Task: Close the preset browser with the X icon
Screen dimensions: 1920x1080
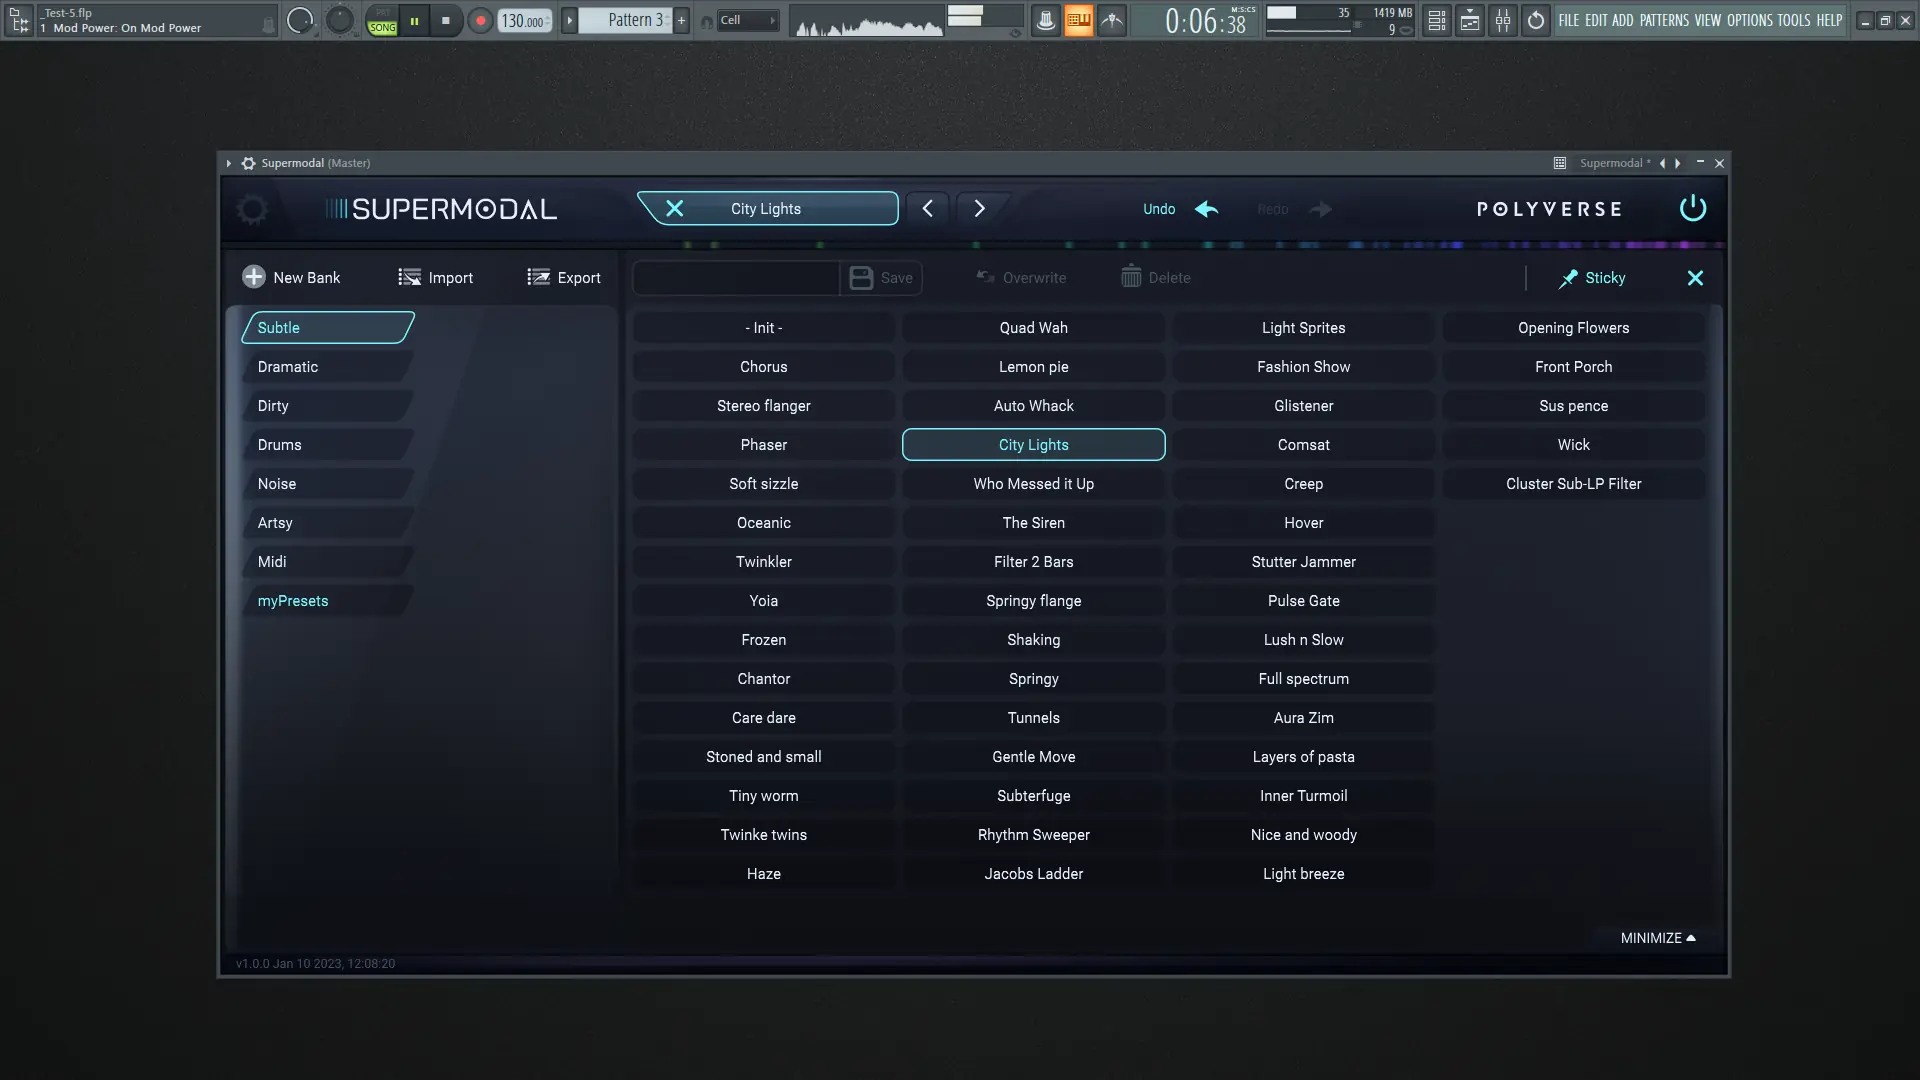Action: (x=1695, y=278)
